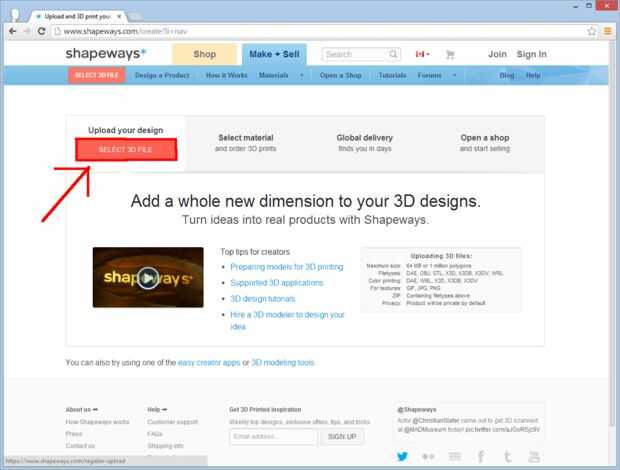Screen dimensions: 620x470
Task: Open Design a Product menu item
Action: [162, 75]
